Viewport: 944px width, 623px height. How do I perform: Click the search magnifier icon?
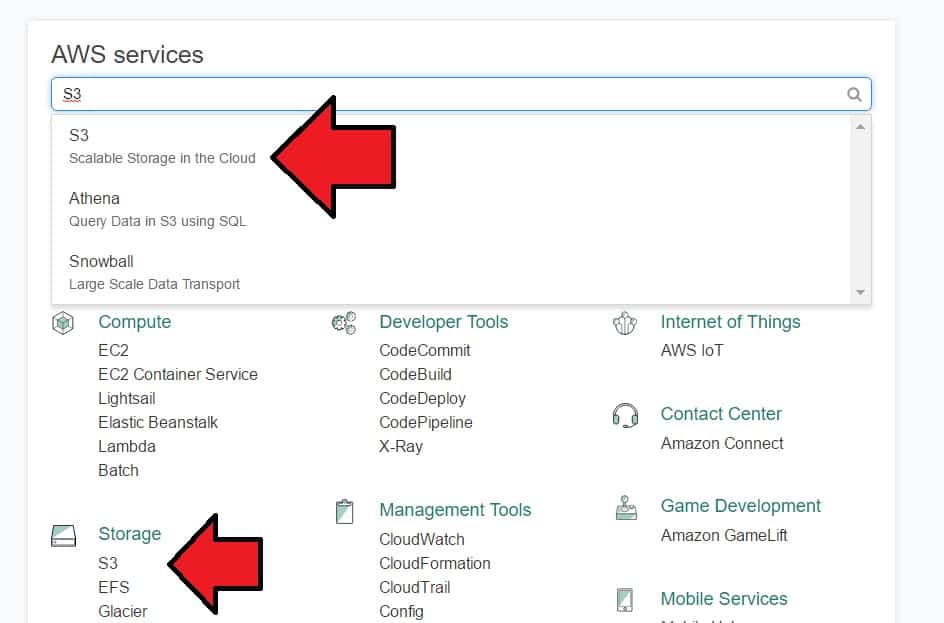point(854,94)
